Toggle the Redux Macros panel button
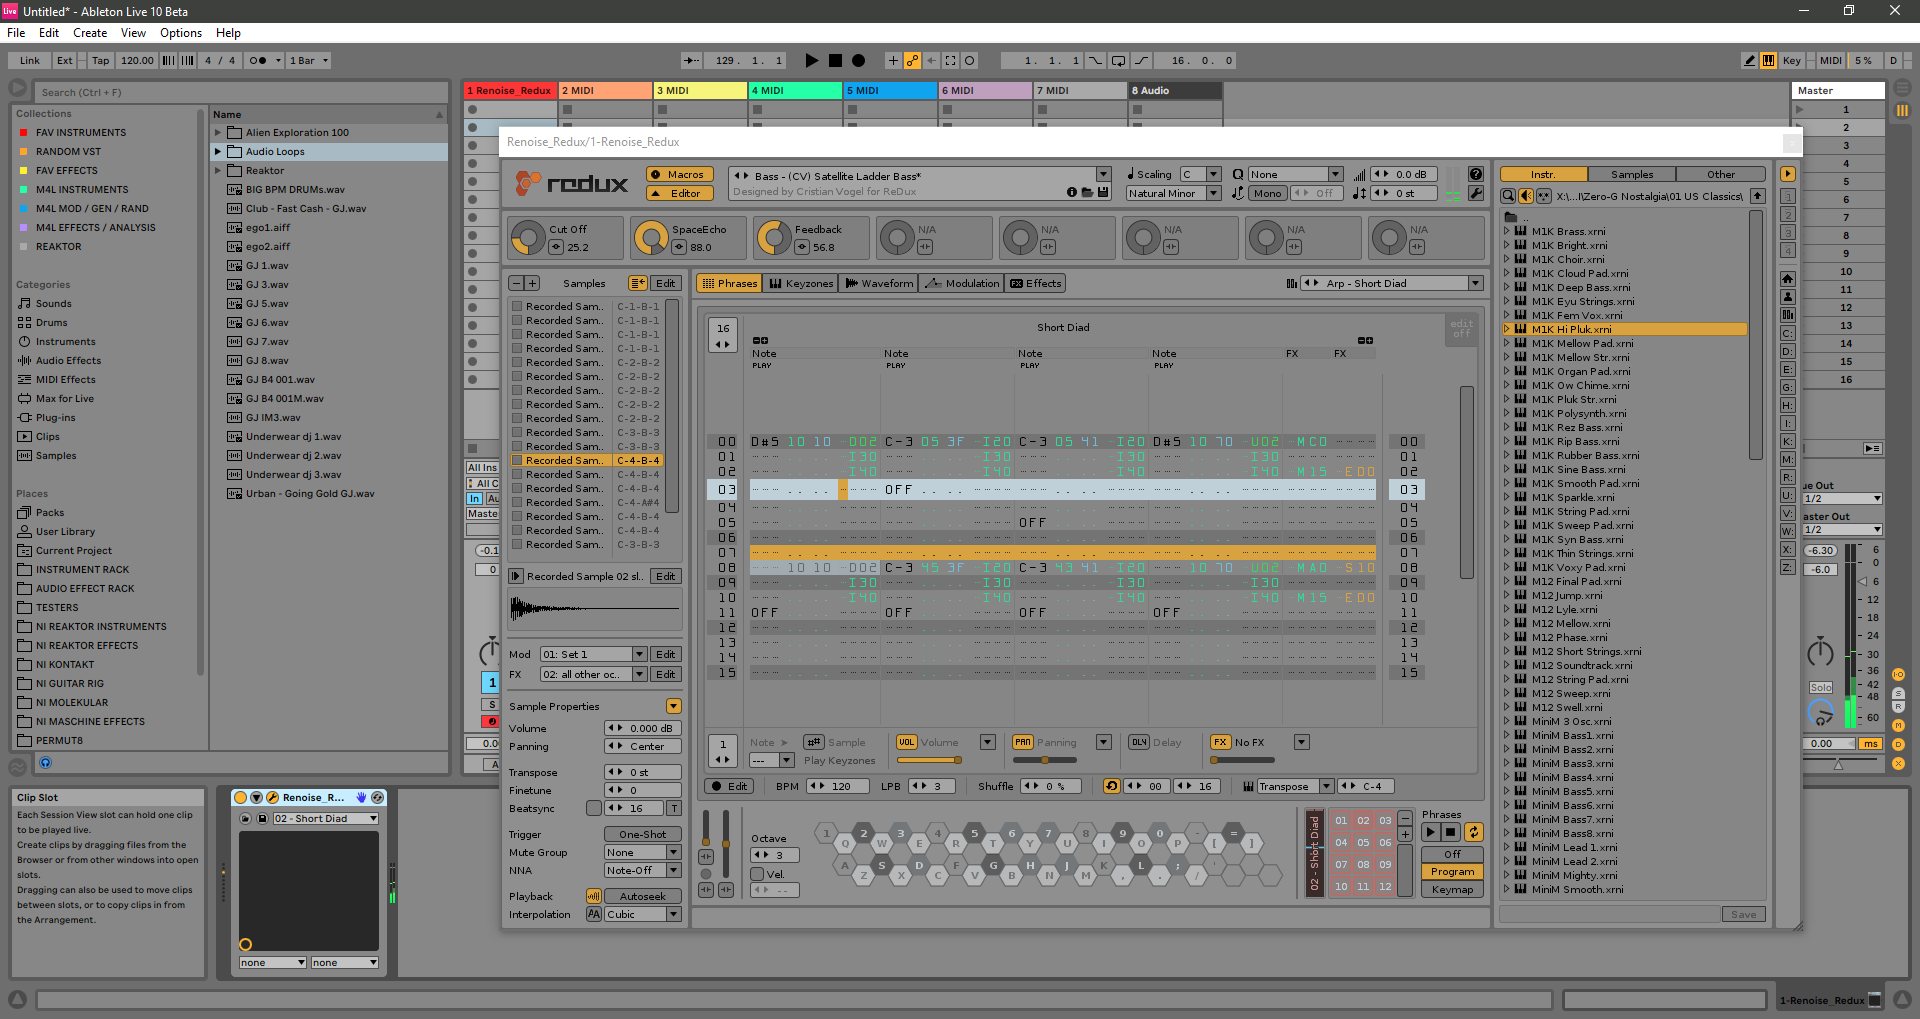Viewport: 1920px width, 1019px height. [x=679, y=174]
